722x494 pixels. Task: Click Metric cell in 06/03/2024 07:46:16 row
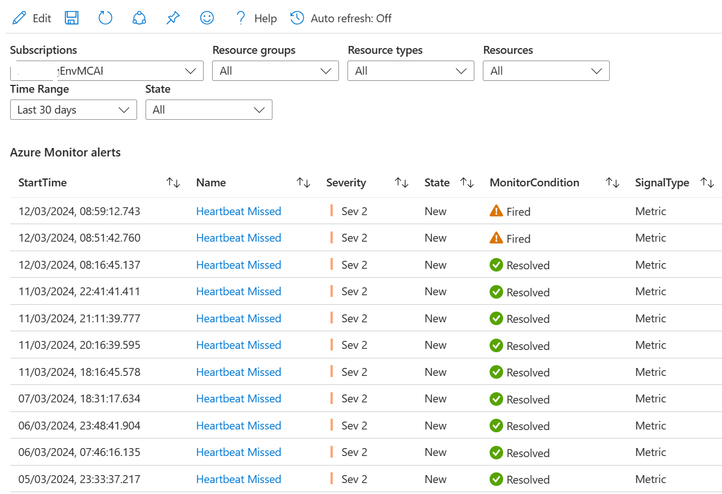(651, 452)
